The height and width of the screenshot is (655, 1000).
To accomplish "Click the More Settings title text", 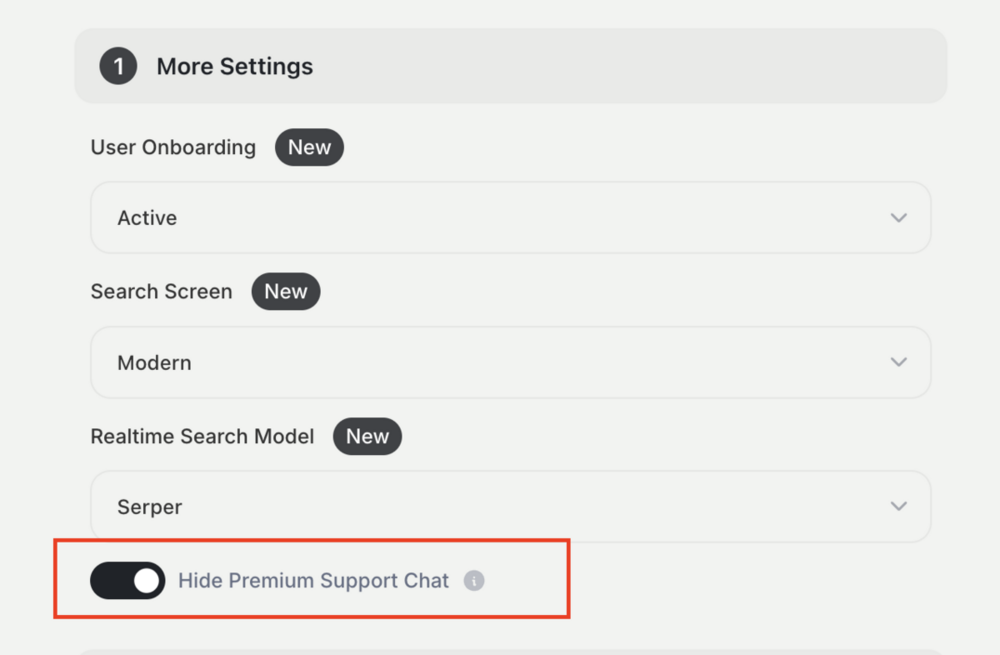I will click(x=234, y=67).
